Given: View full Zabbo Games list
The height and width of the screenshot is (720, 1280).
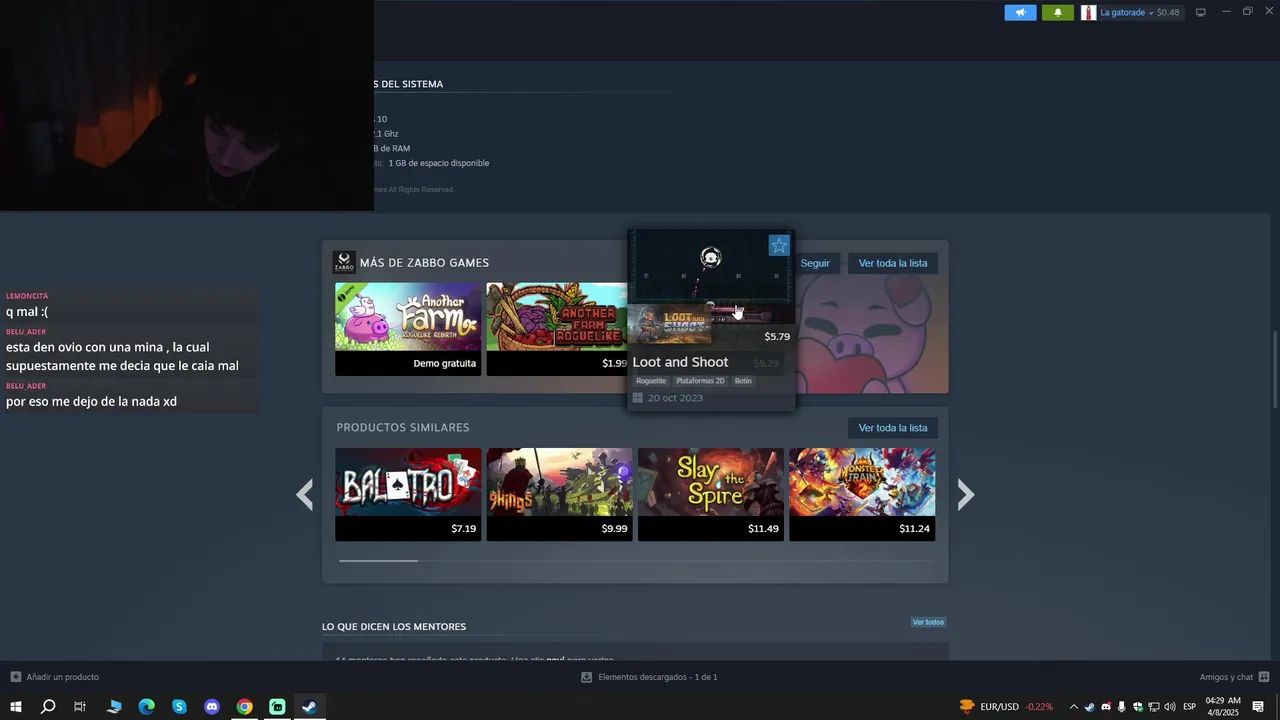Looking at the screenshot, I should (892, 263).
